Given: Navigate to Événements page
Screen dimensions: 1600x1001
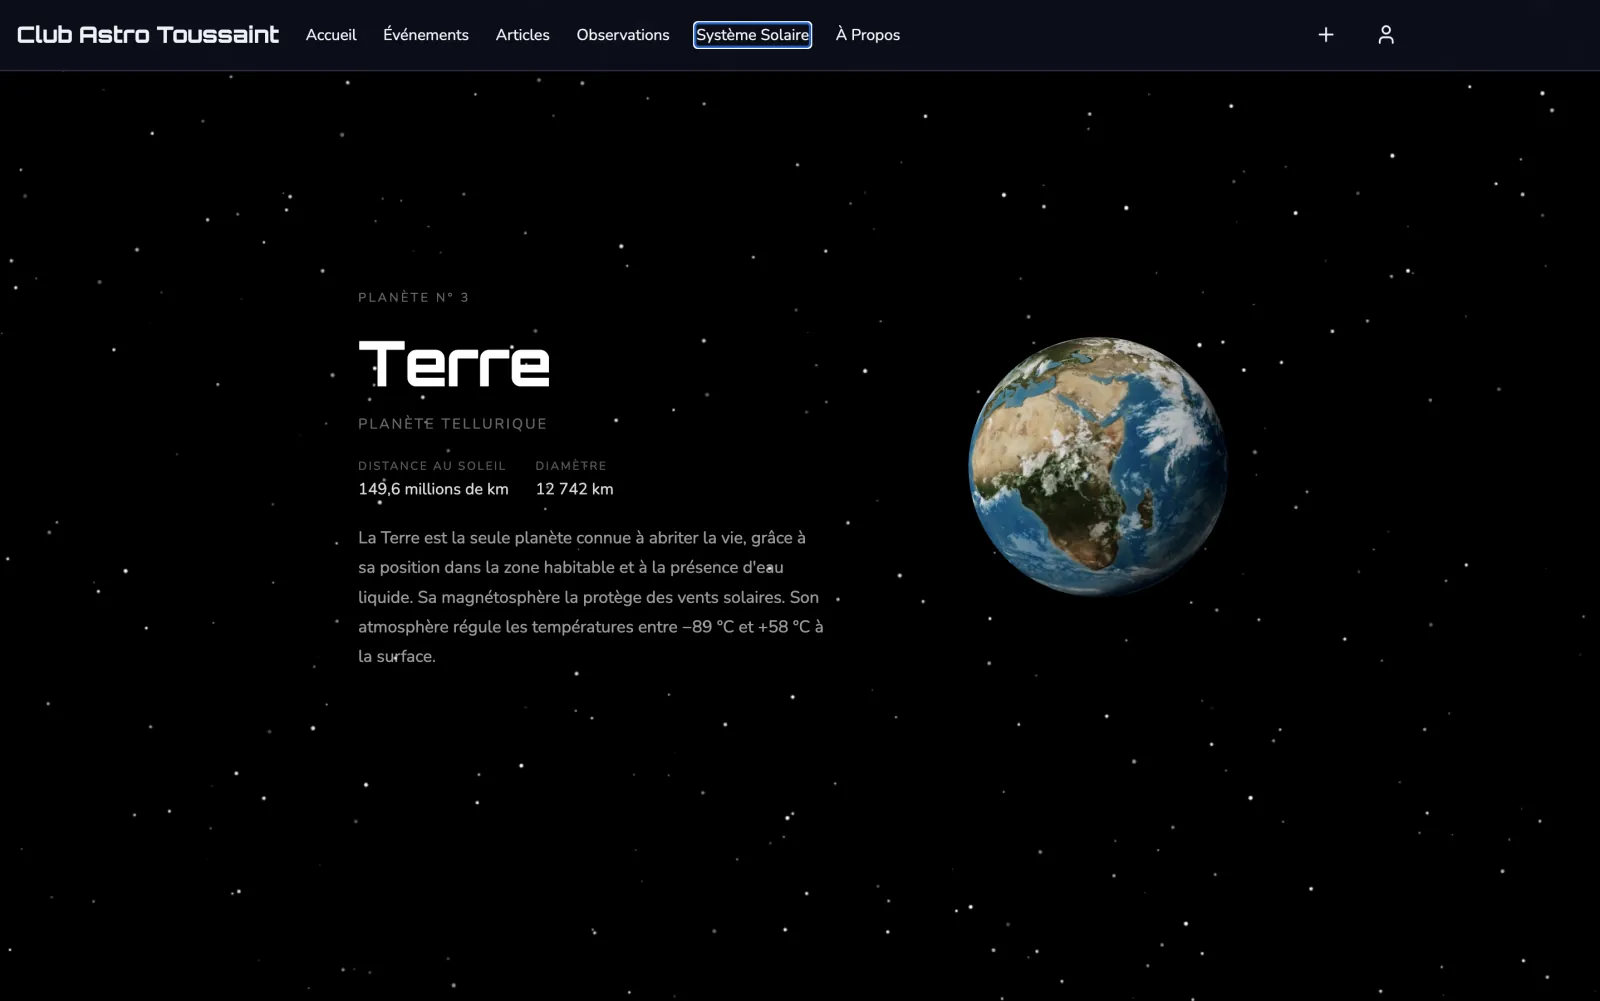Looking at the screenshot, I should point(426,35).
